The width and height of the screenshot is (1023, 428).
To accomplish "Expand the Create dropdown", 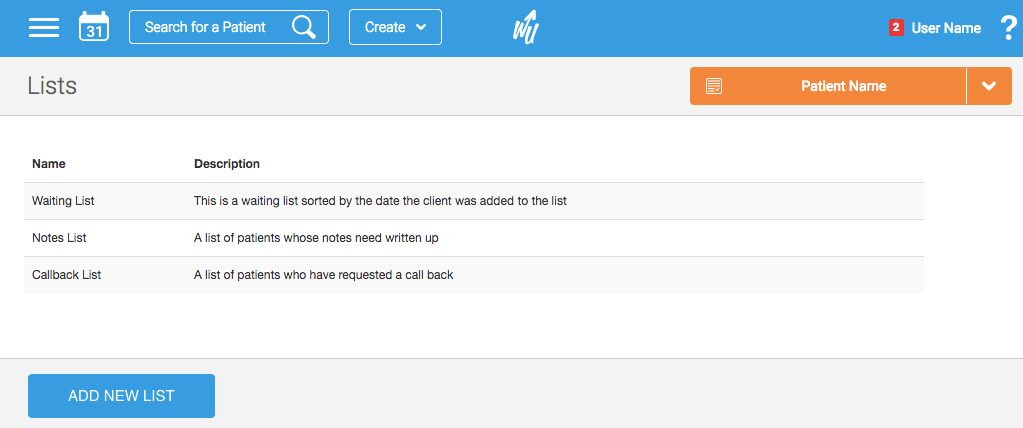I will pyautogui.click(x=395, y=27).
